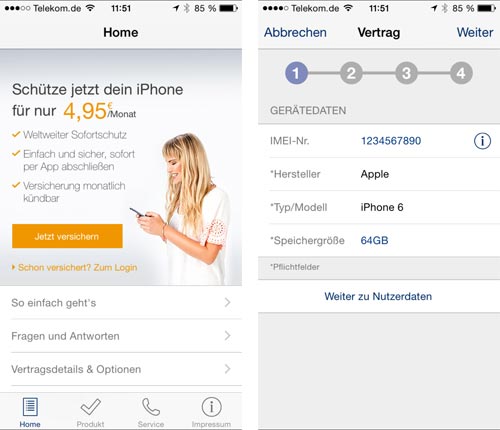This screenshot has height=430, width=500.
Task: Jump to step 4 circle
Action: pyautogui.click(x=461, y=73)
